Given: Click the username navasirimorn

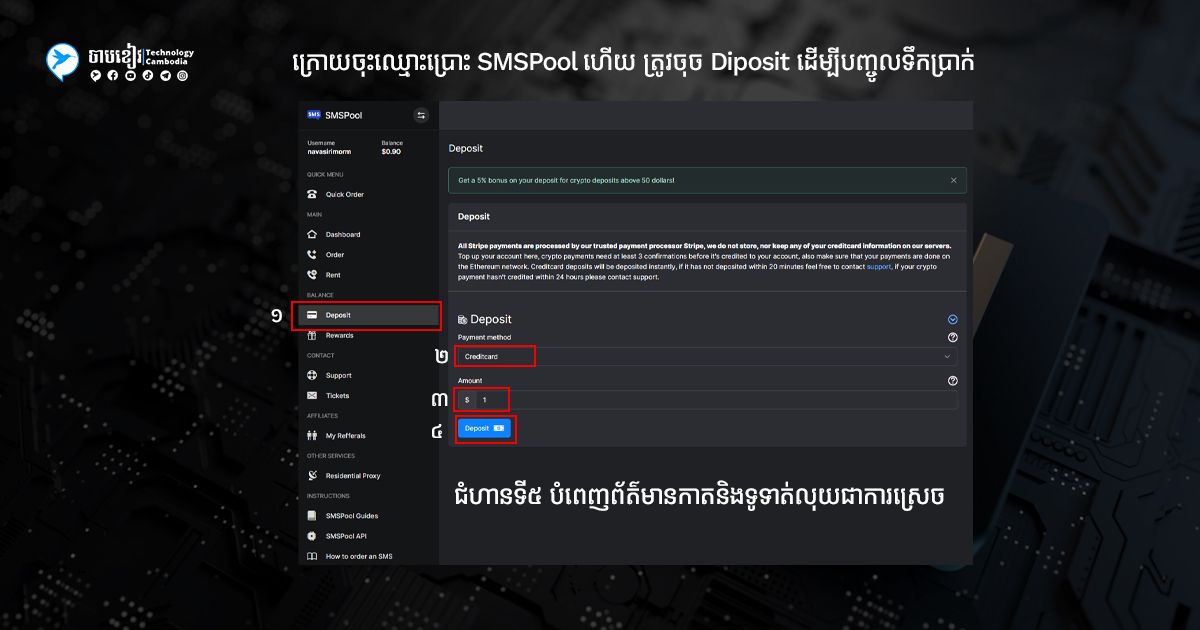Looking at the screenshot, I should pyautogui.click(x=328, y=152).
